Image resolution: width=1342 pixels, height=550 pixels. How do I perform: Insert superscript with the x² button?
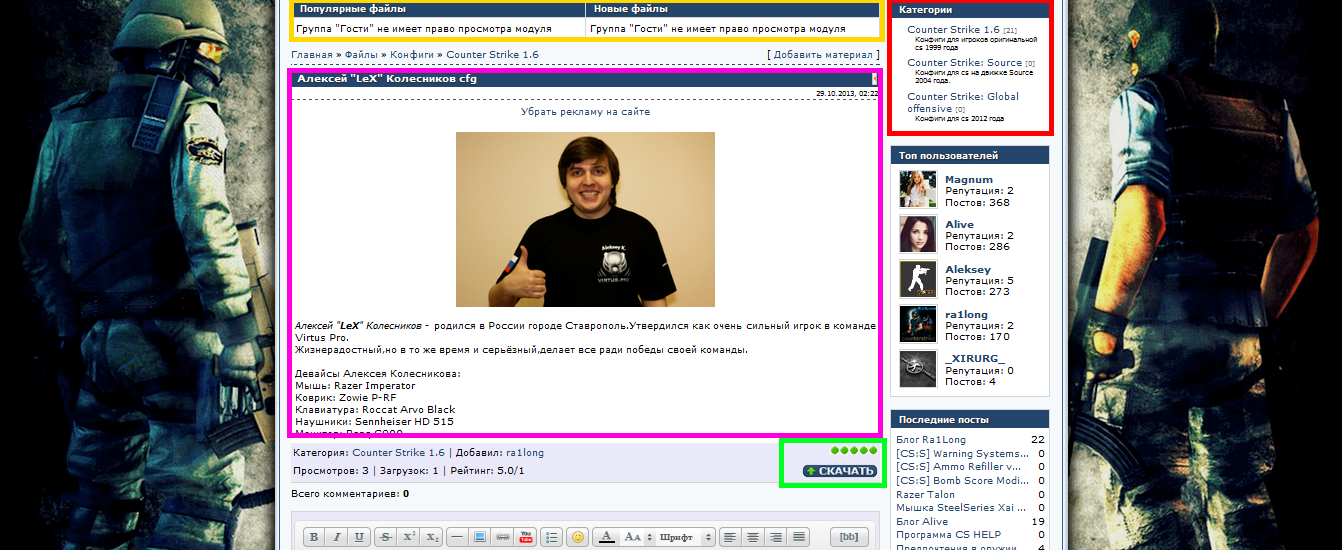click(410, 537)
